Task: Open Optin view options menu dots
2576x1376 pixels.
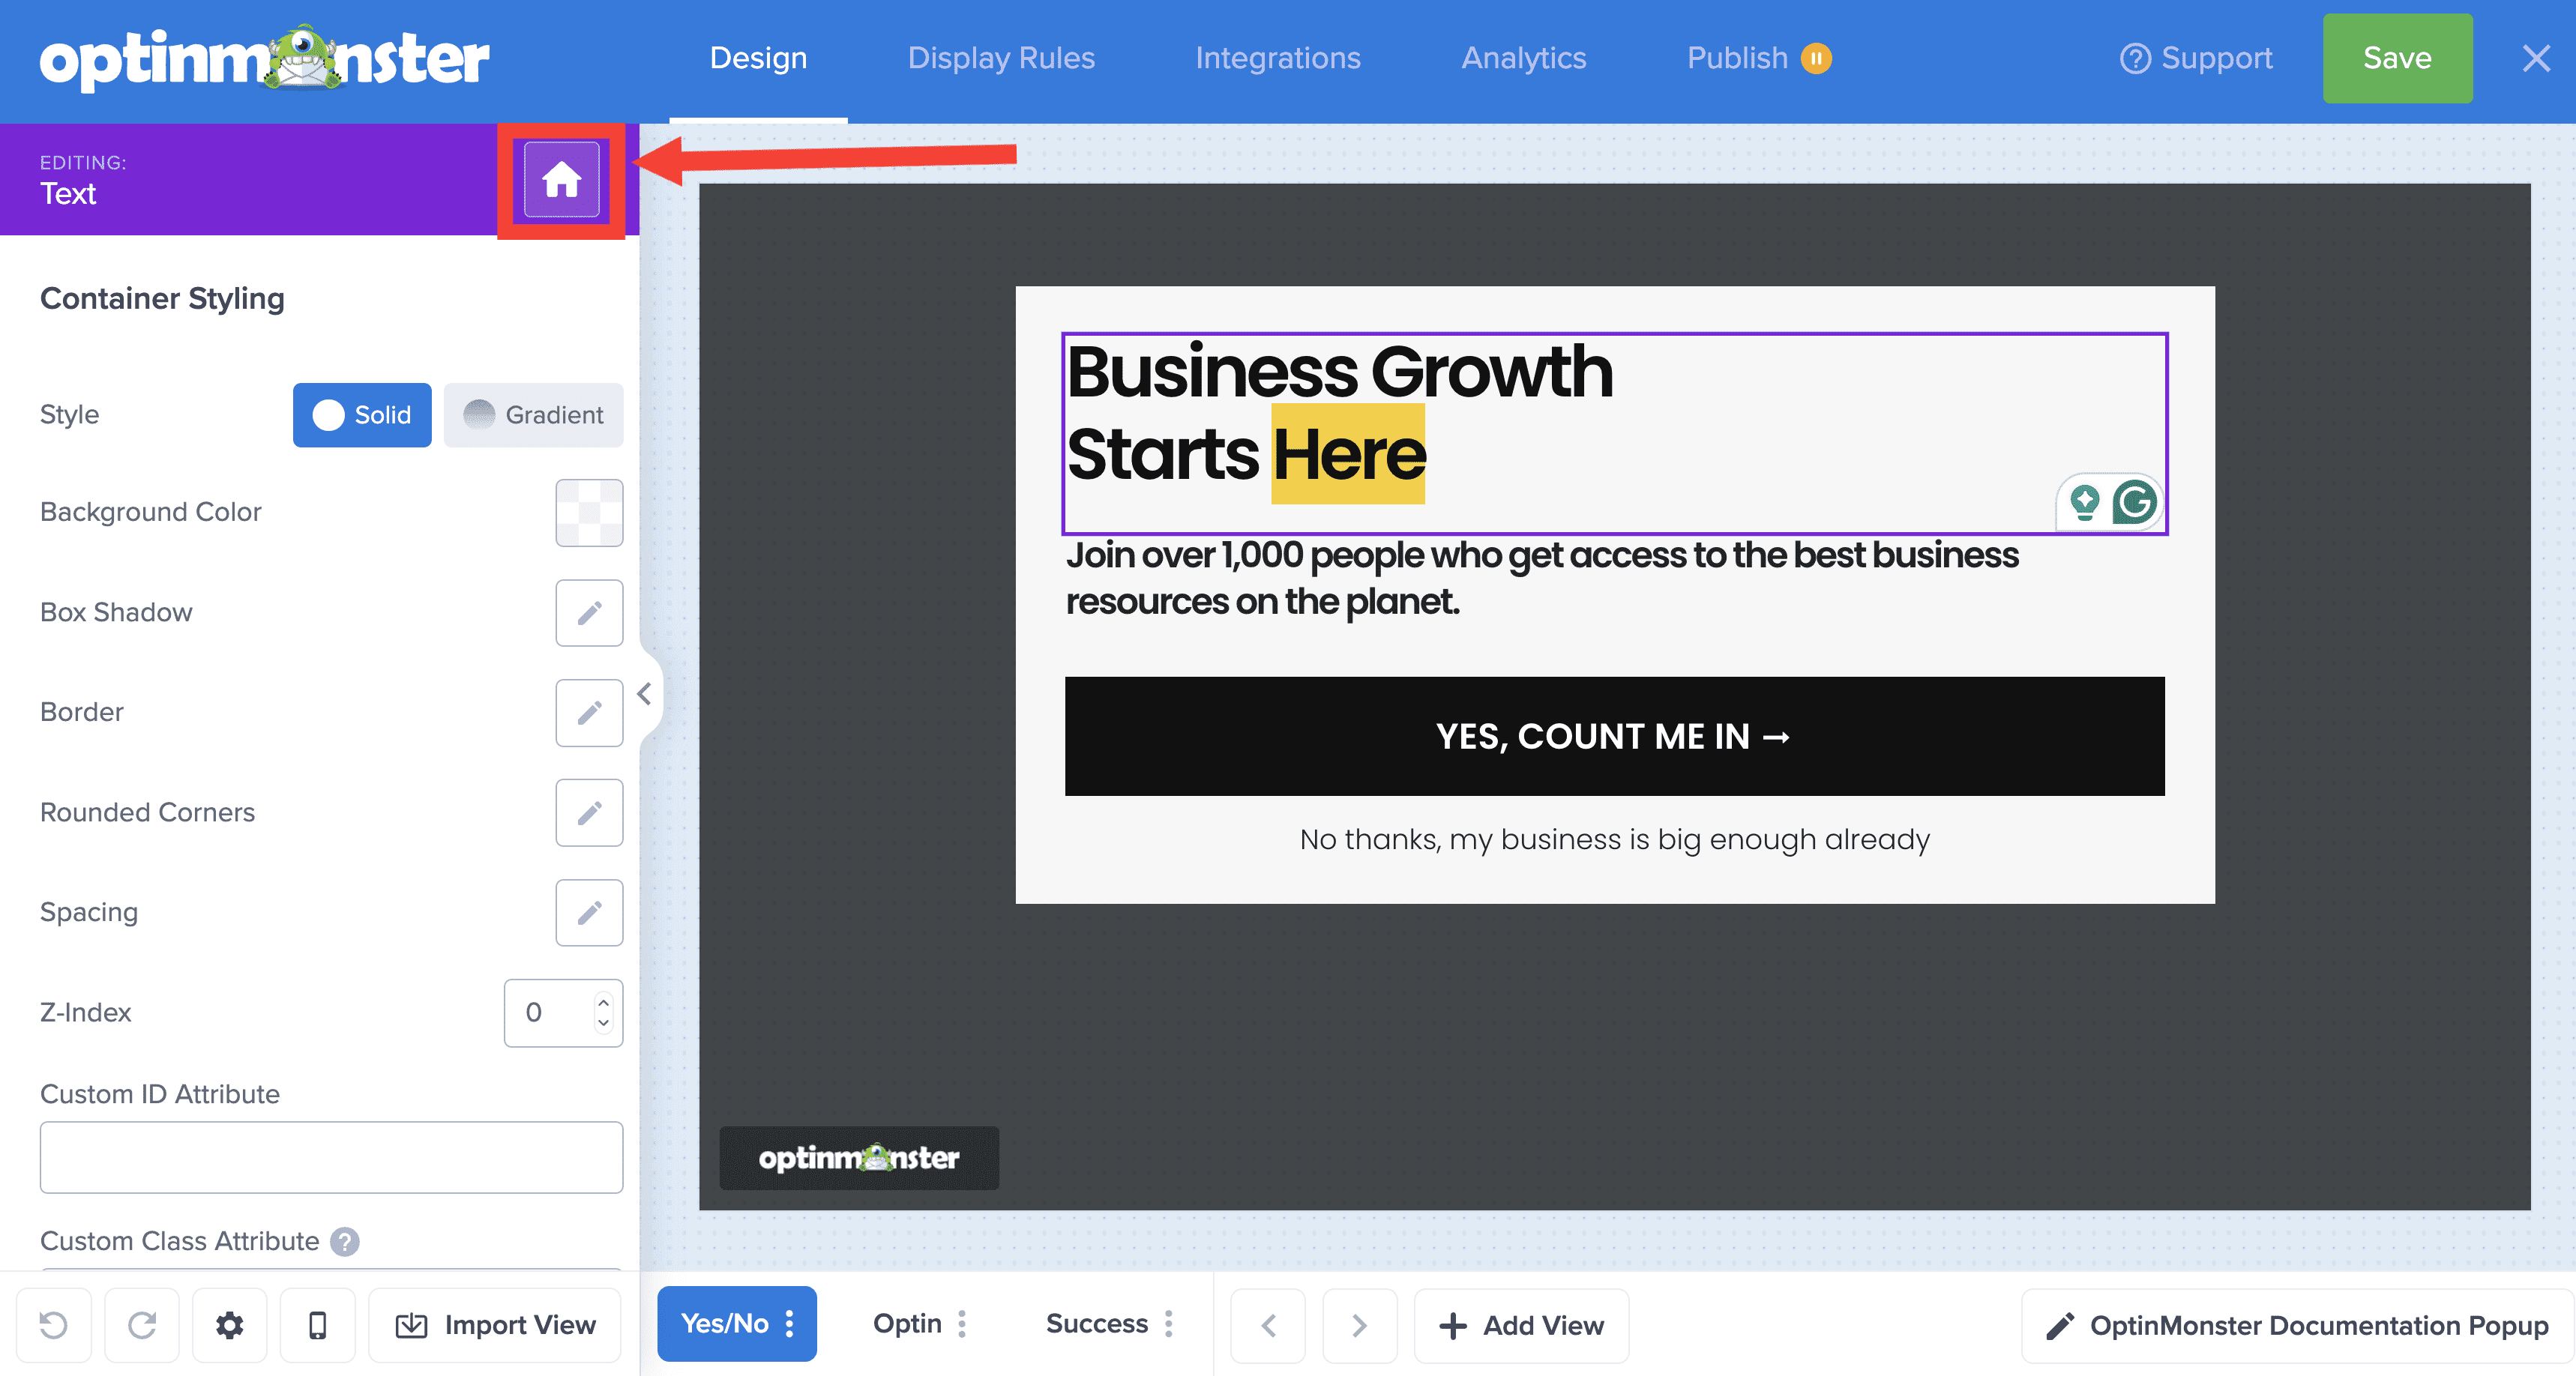Action: (x=962, y=1324)
